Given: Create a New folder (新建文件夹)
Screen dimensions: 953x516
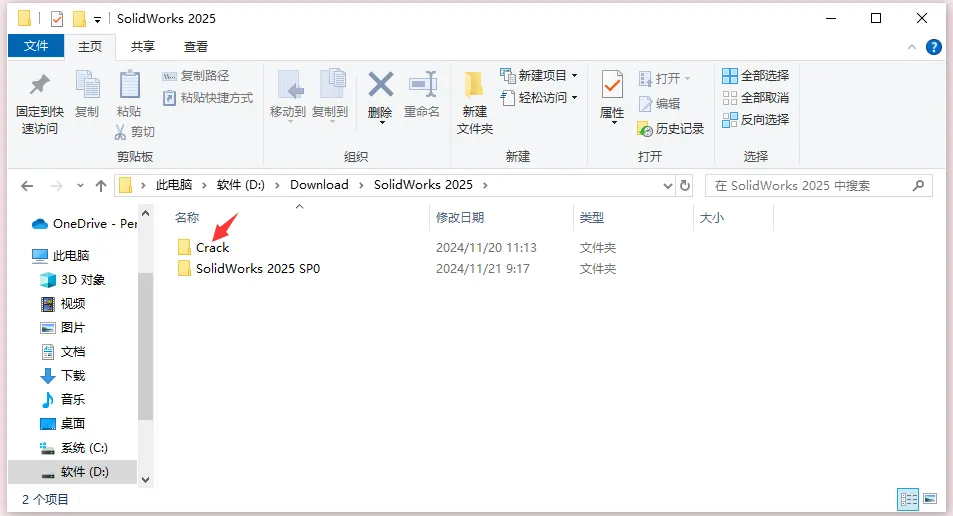Looking at the screenshot, I should click(x=474, y=101).
